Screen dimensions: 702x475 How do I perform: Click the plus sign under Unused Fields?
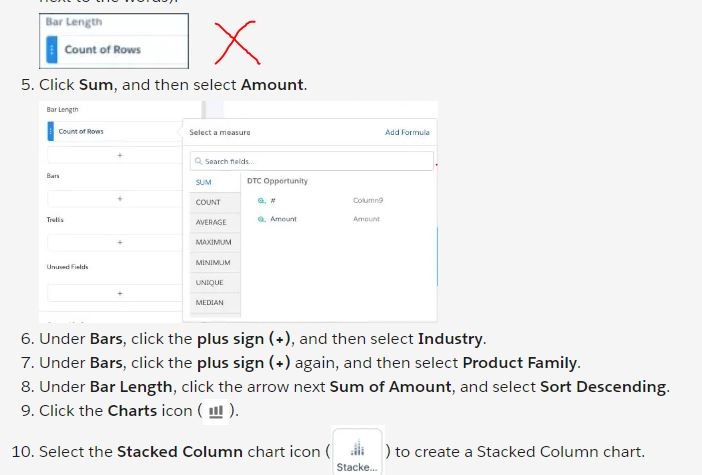tap(119, 293)
